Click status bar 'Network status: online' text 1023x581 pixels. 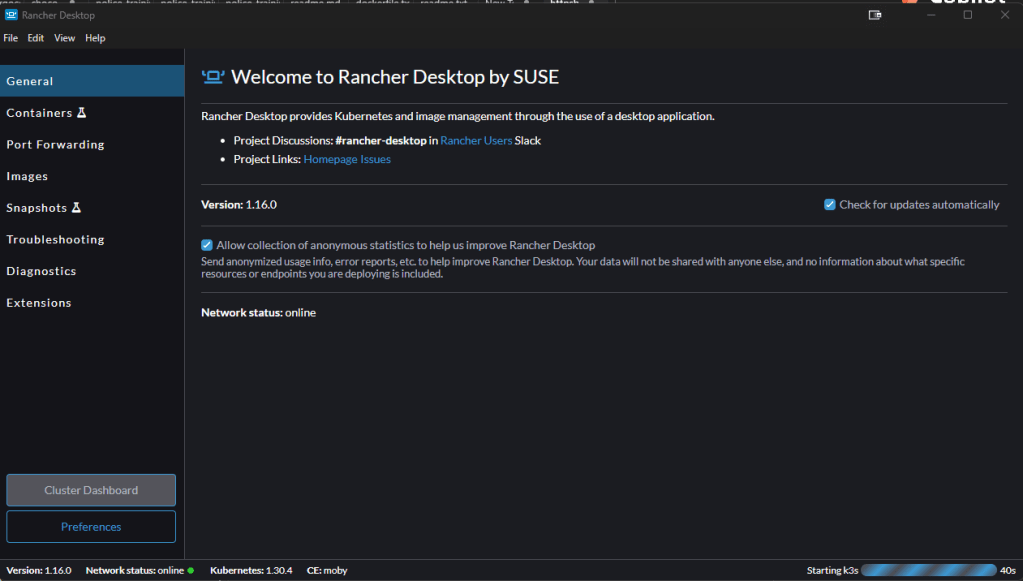tap(134, 571)
